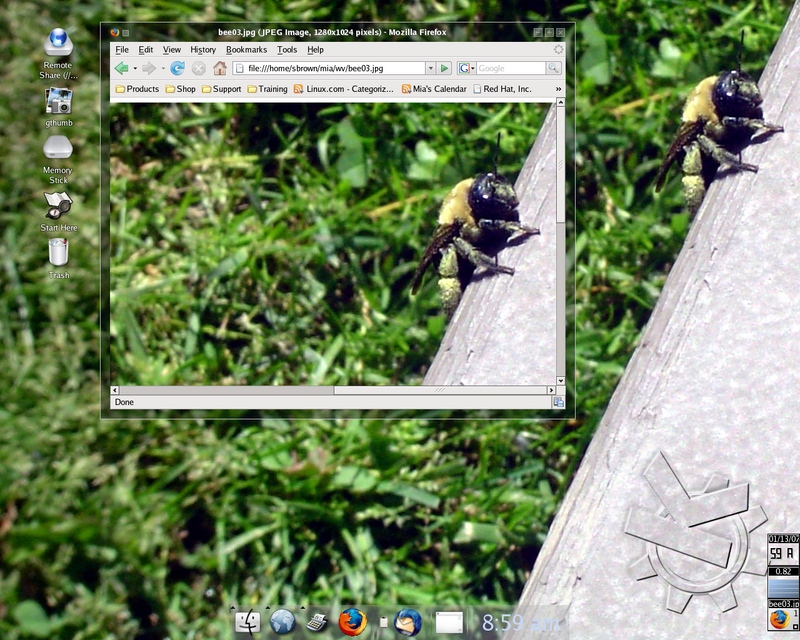Open the Support bookmark folder
The height and width of the screenshot is (640, 800).
coord(221,89)
